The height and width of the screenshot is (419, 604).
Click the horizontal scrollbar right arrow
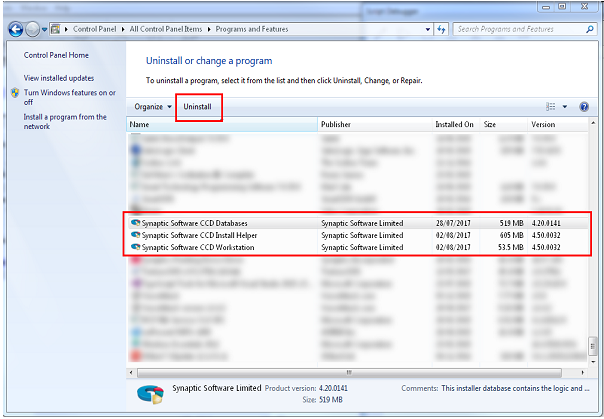tap(583, 372)
